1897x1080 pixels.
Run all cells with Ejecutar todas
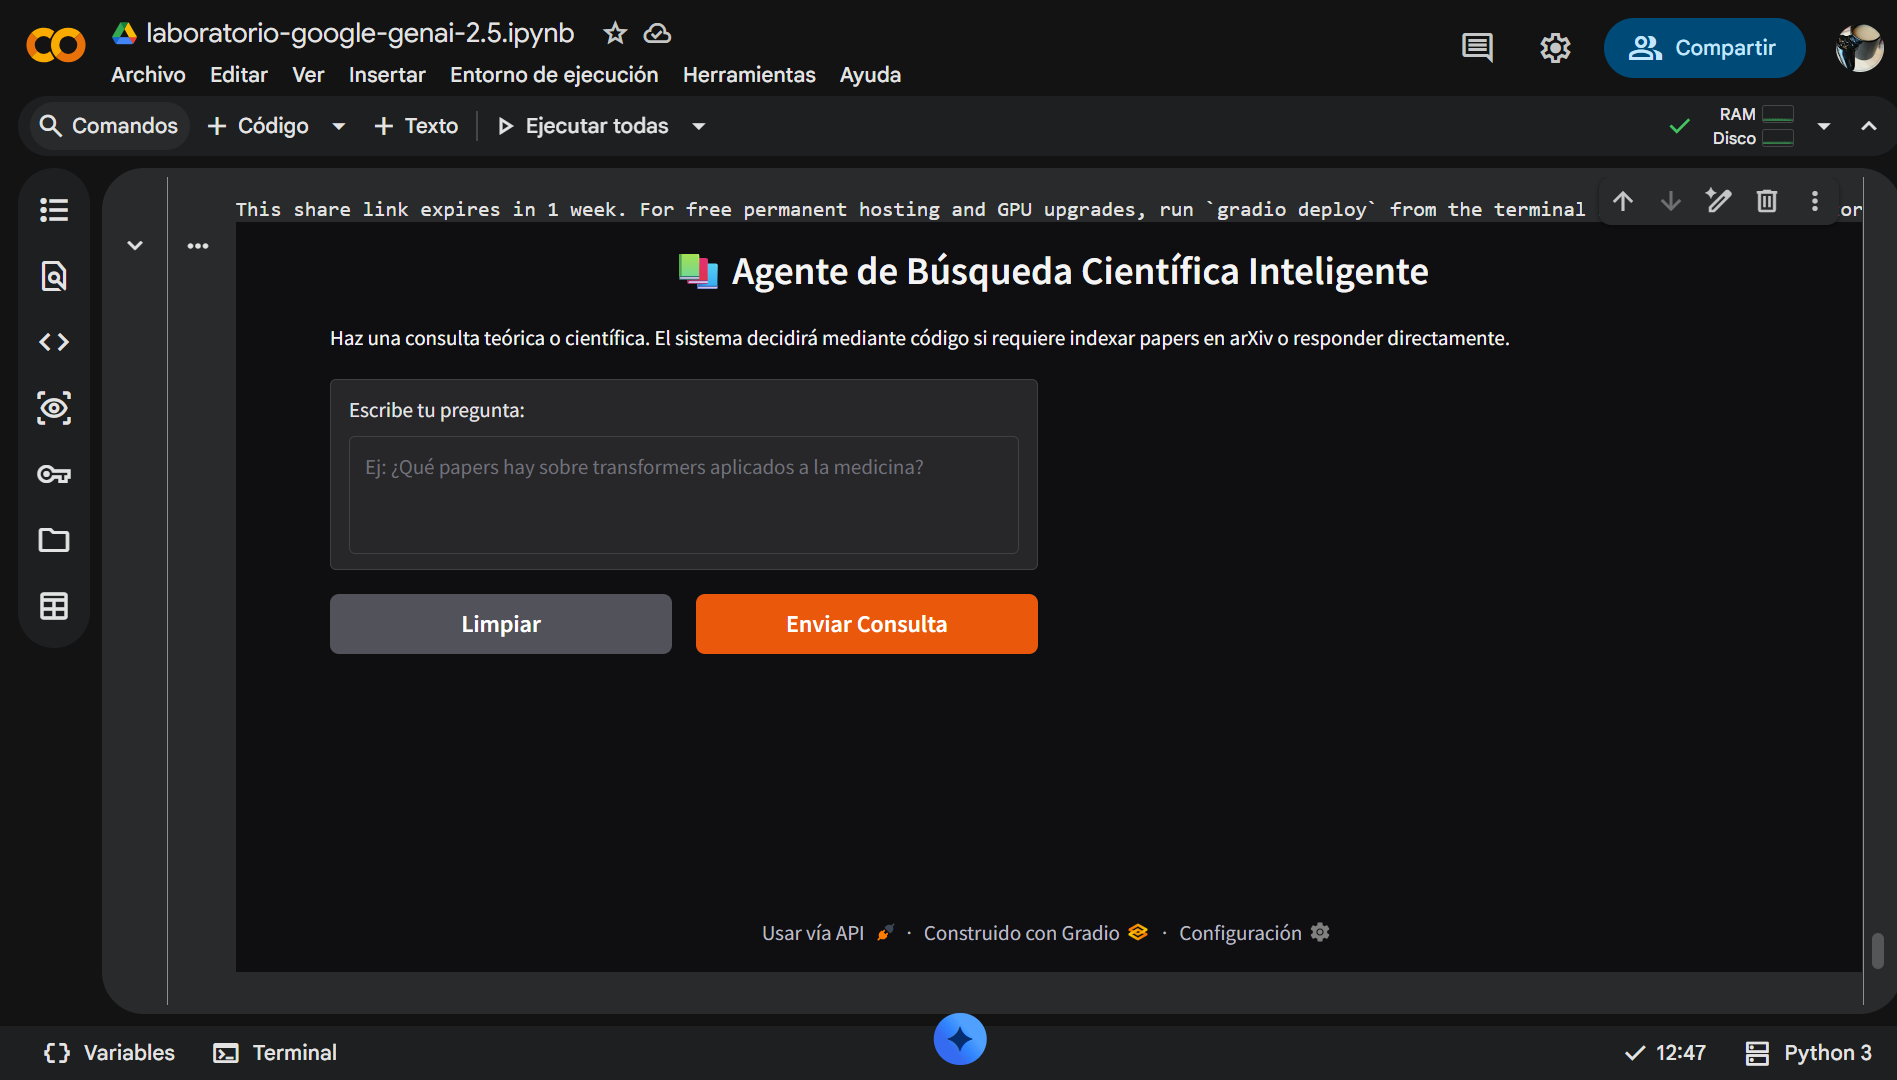pyautogui.click(x=583, y=126)
